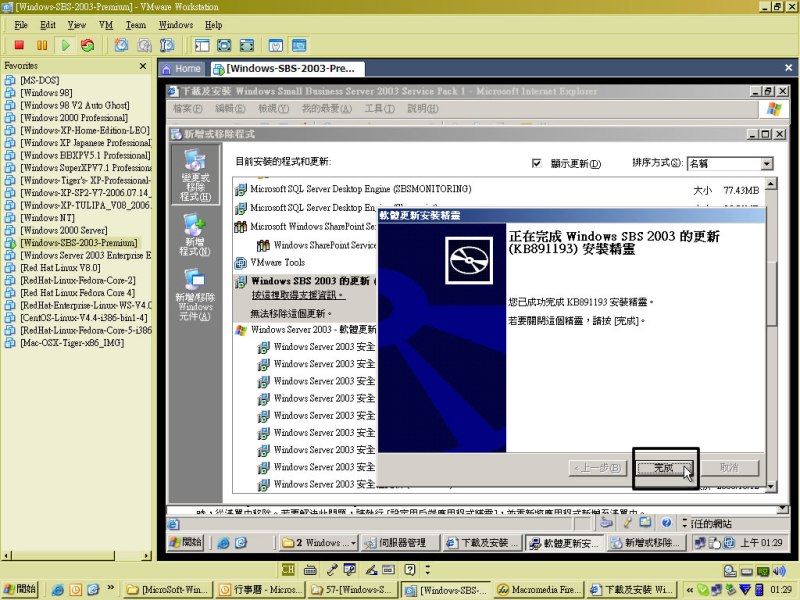Click the Internet Explorer icon in host quick launch

(58, 590)
